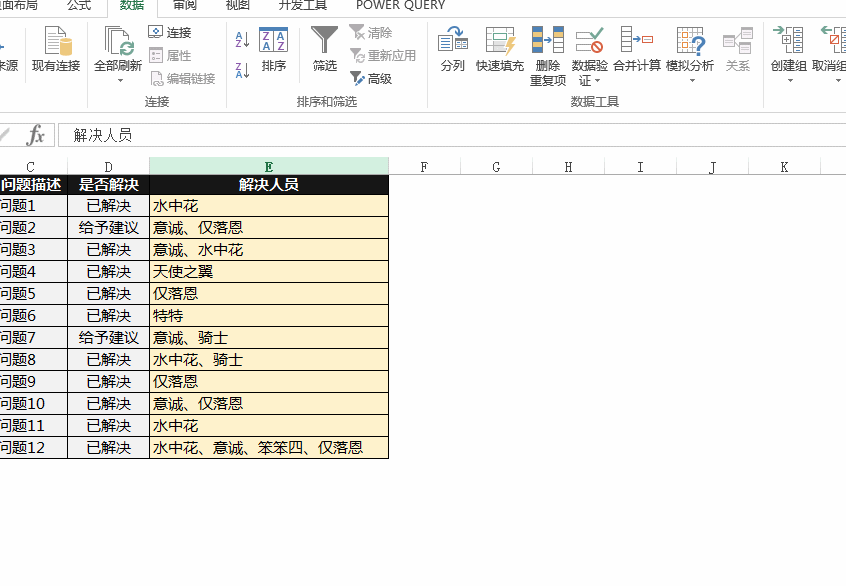Image resolution: width=846 pixels, height=586 pixels.
Task: Click the formula bar showing 解决人员
Action: pos(452,135)
